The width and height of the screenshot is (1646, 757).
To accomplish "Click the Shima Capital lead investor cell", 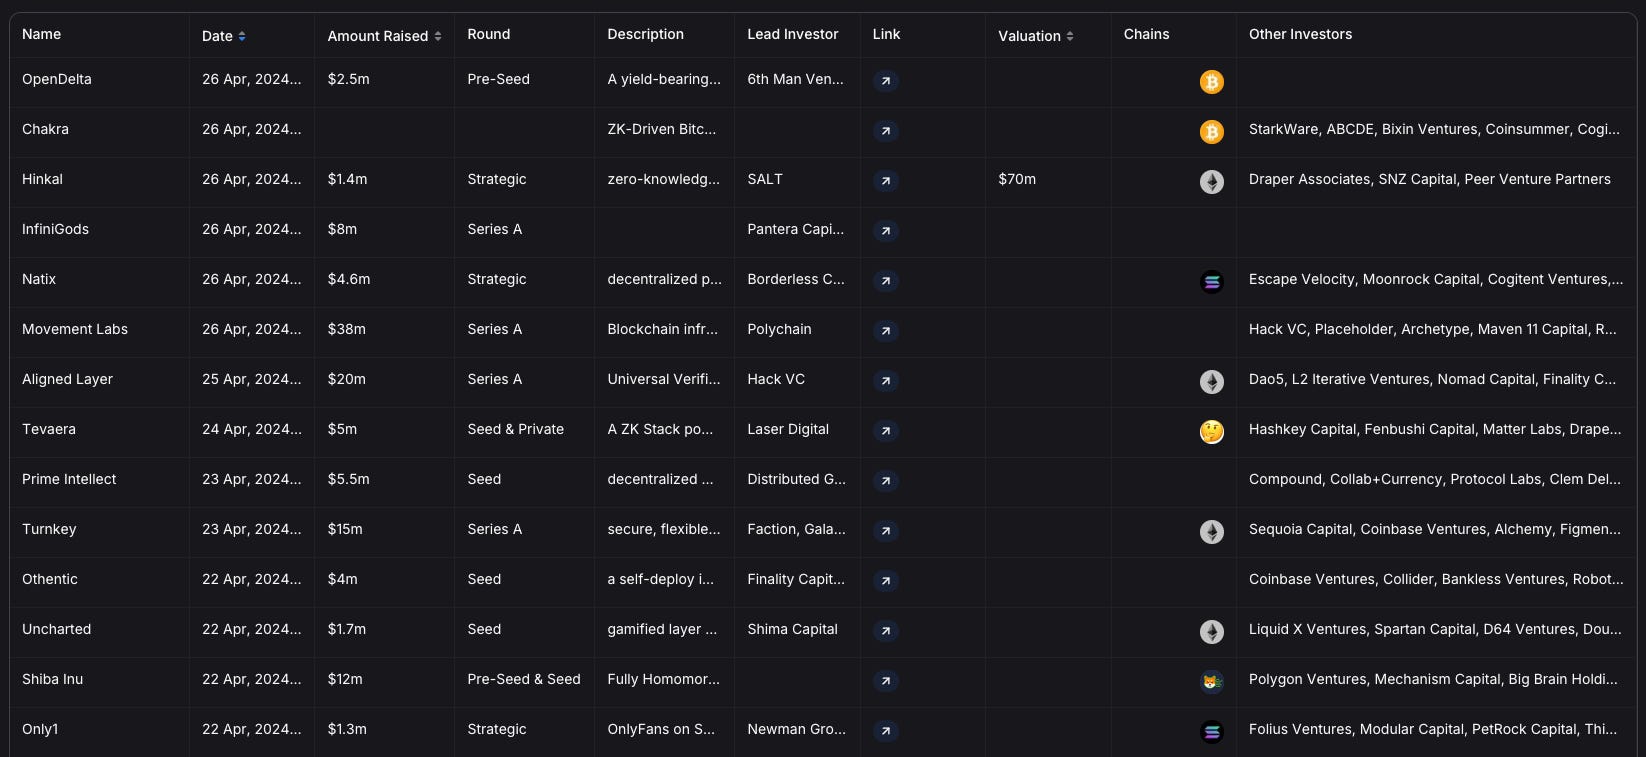I will point(792,629).
